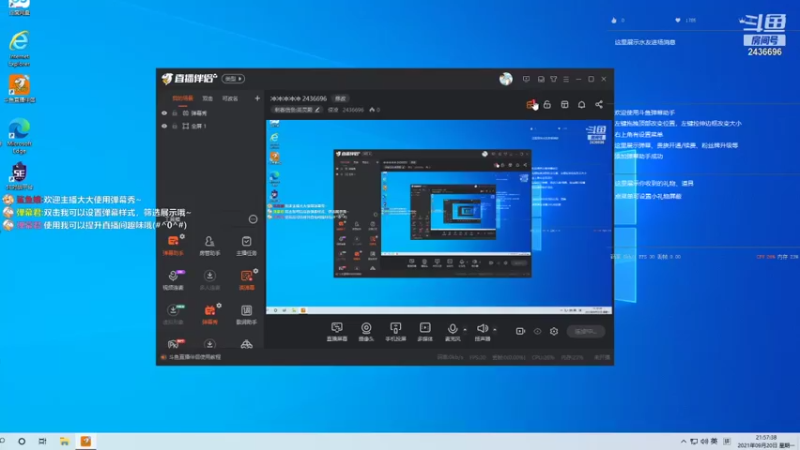Open the Douyu companion tutorial link
Screen dimensions: 800x450
(194, 357)
